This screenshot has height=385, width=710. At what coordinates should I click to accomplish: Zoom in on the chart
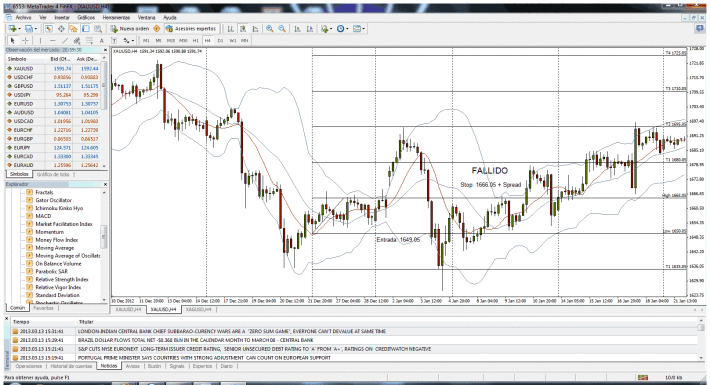[x=269, y=29]
